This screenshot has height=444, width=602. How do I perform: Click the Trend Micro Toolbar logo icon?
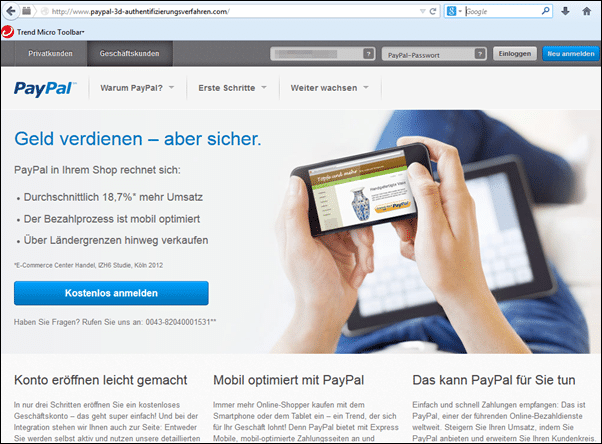point(7,32)
